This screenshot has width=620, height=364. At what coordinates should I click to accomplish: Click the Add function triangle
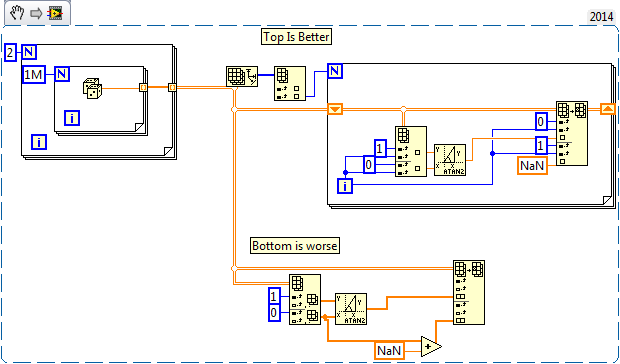pyautogui.click(x=431, y=347)
